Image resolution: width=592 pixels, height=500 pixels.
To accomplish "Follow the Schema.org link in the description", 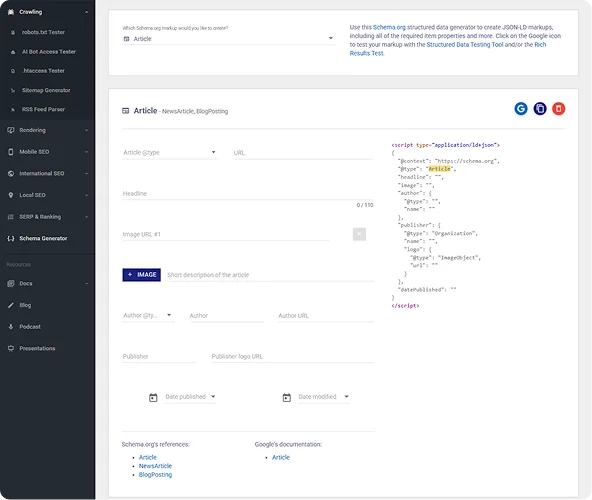I will point(389,27).
